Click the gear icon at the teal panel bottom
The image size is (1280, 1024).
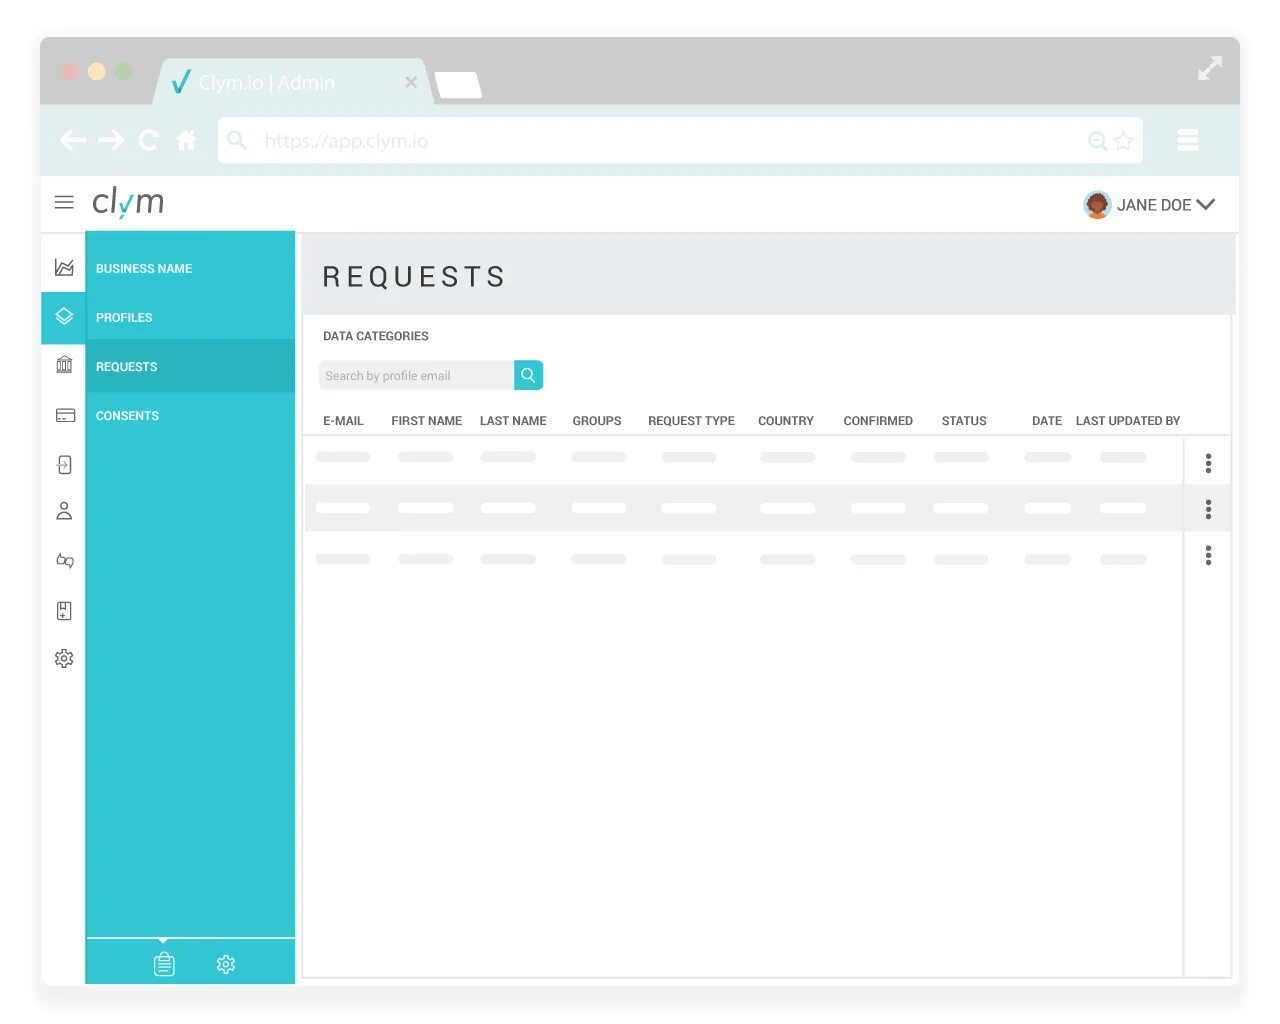[x=226, y=964]
